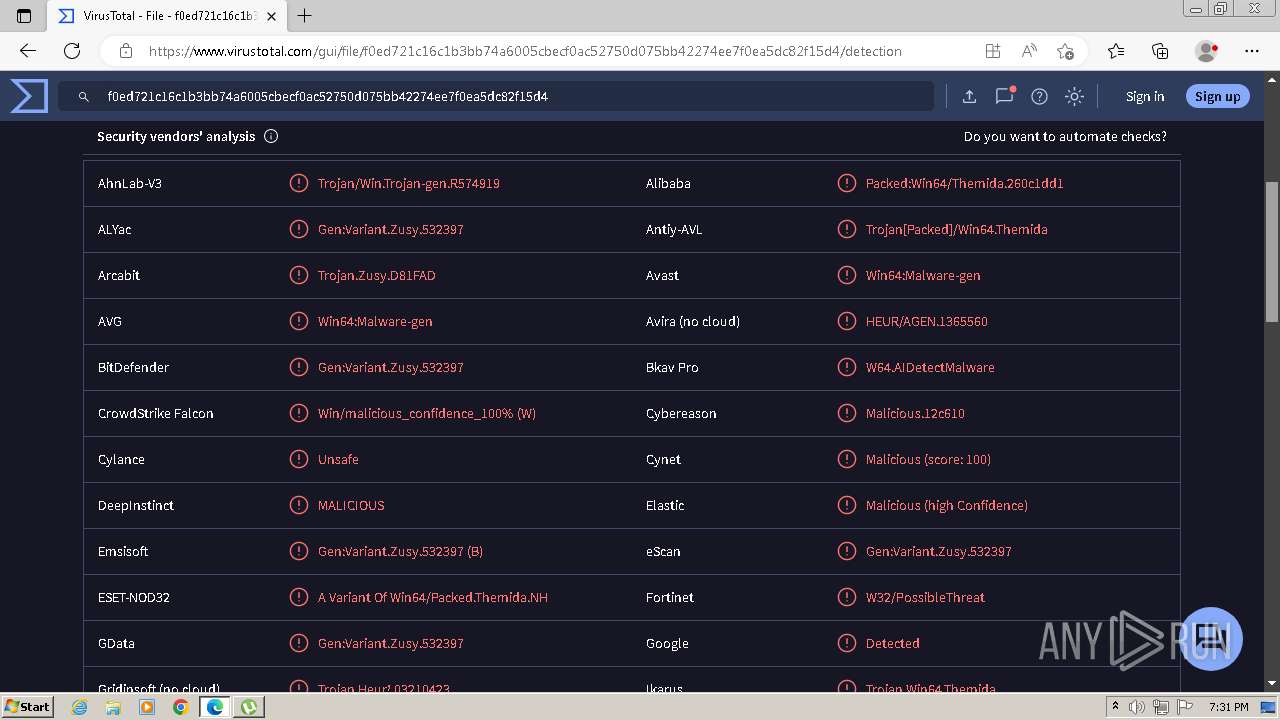Click the DeepInstinct vendor name
Image resolution: width=1280 pixels, height=720 pixels.
click(136, 505)
